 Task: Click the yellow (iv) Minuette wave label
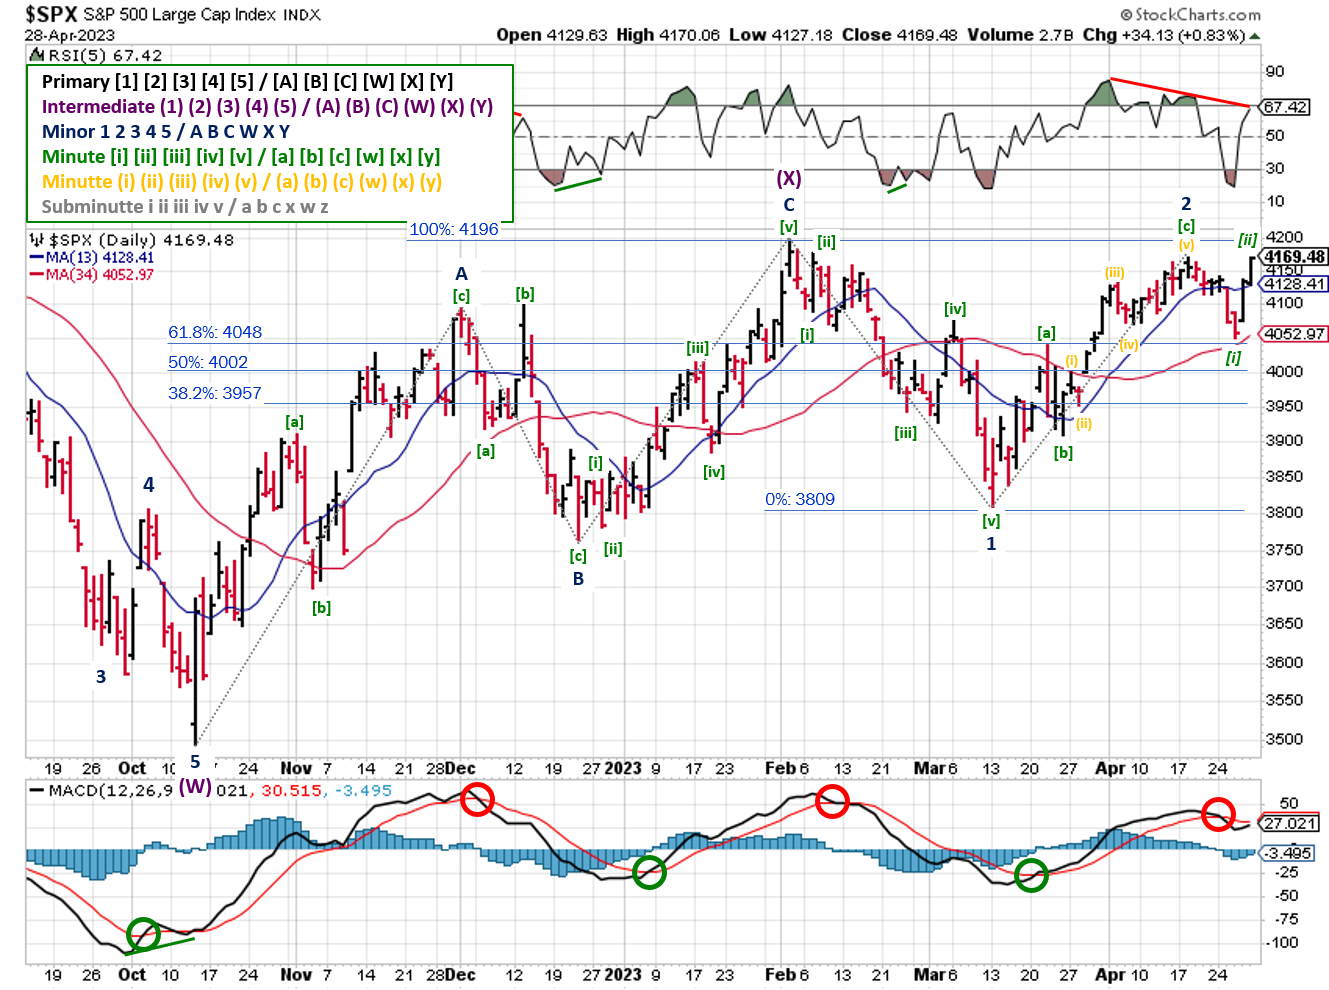[x=1129, y=344]
